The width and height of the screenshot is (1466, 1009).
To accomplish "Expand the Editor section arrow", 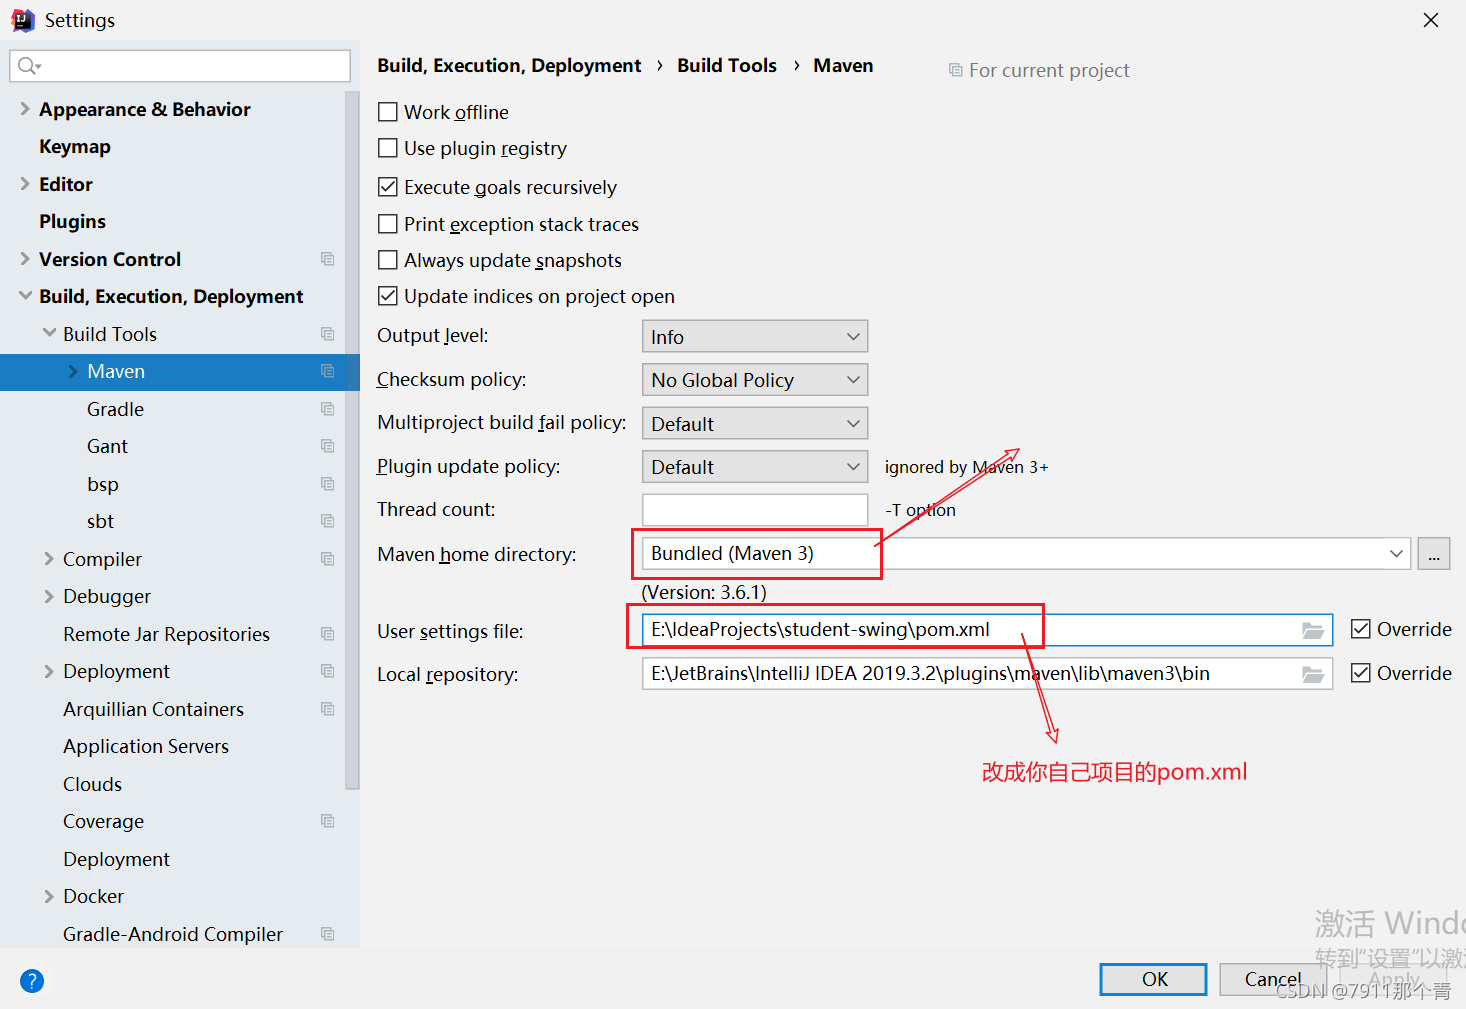I will click(x=25, y=184).
